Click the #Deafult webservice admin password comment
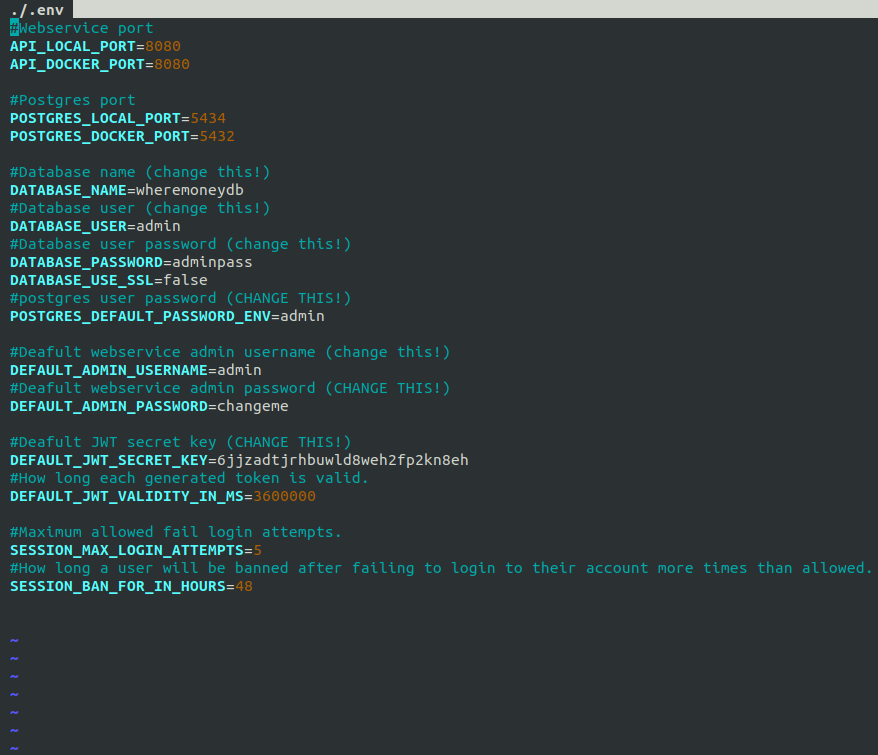This screenshot has width=878, height=755. (x=230, y=388)
